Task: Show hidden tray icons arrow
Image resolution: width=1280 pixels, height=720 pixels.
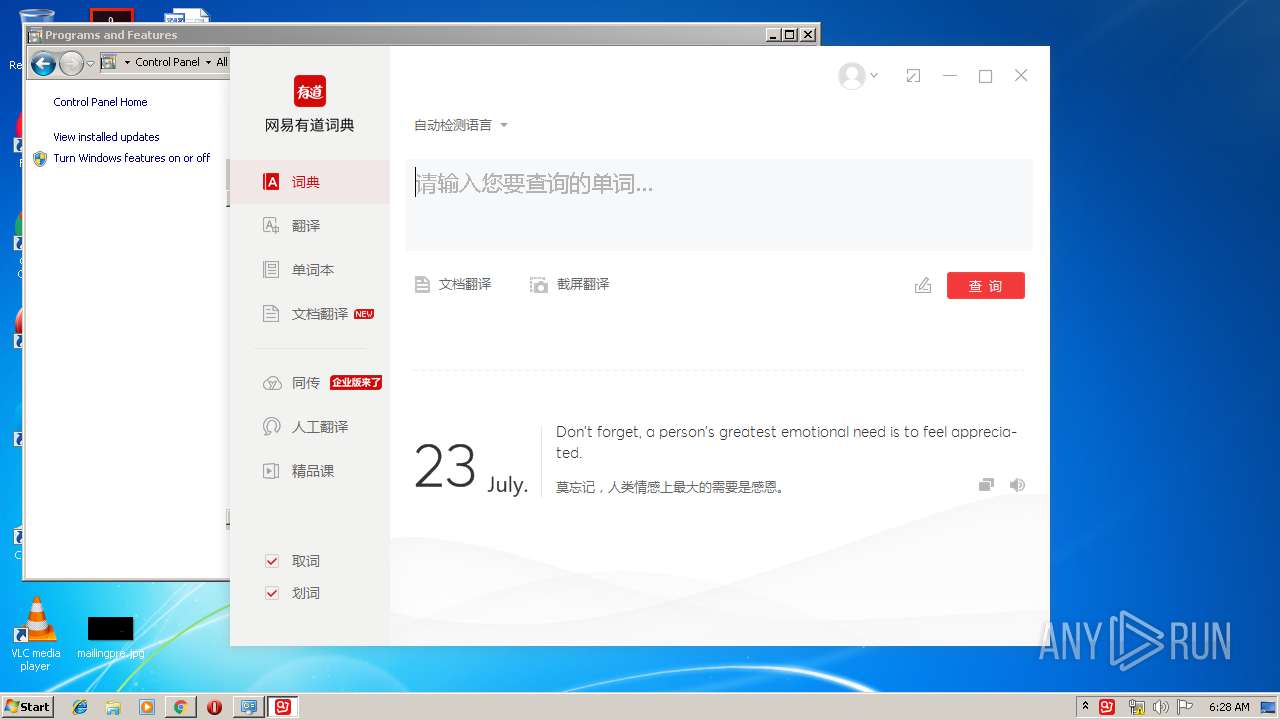Action: tap(1085, 707)
